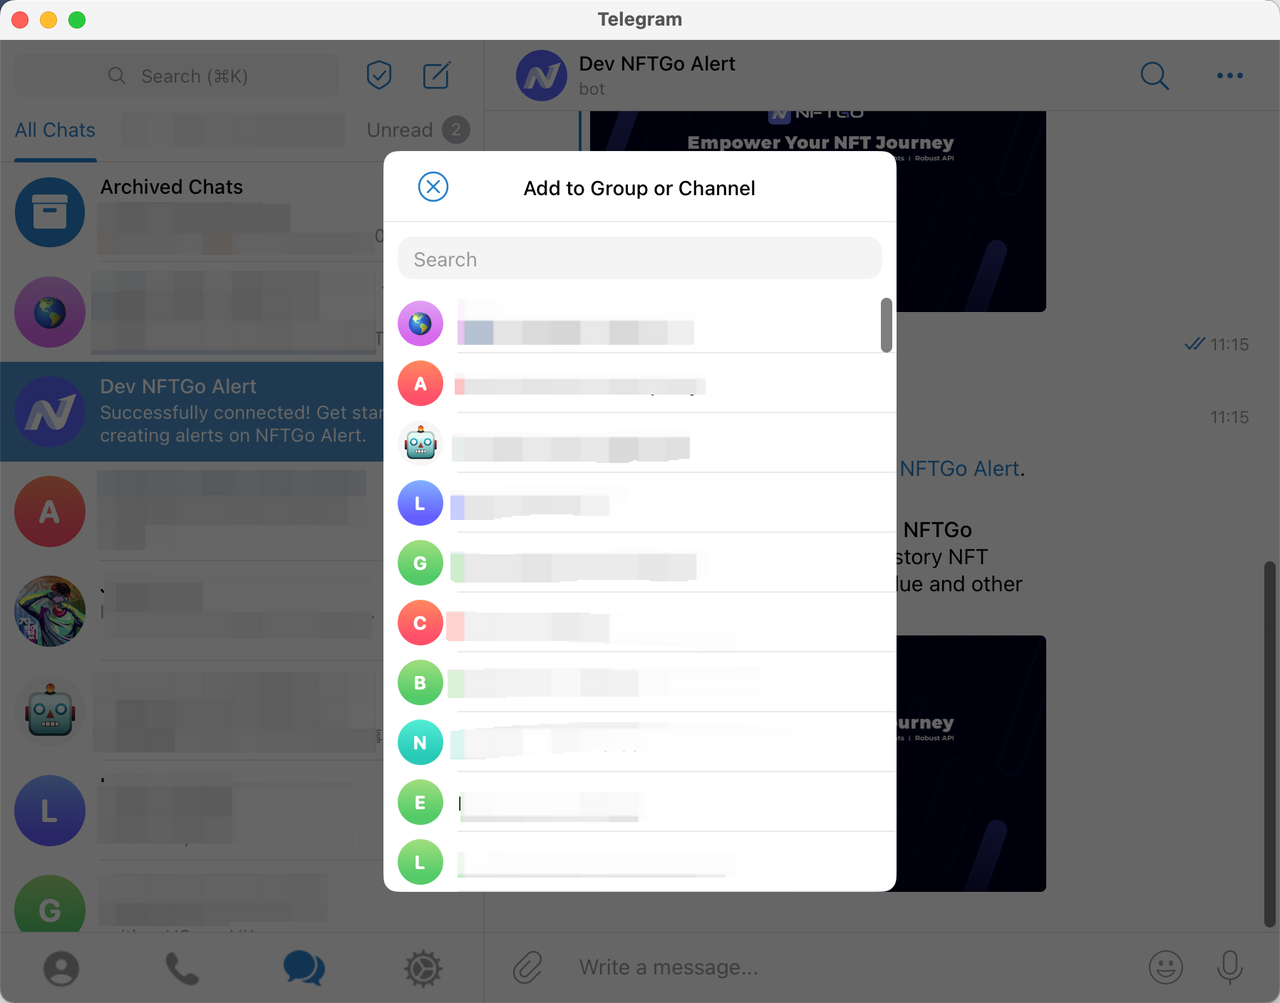Click the main Search (⌘K) field

pyautogui.click(x=177, y=76)
